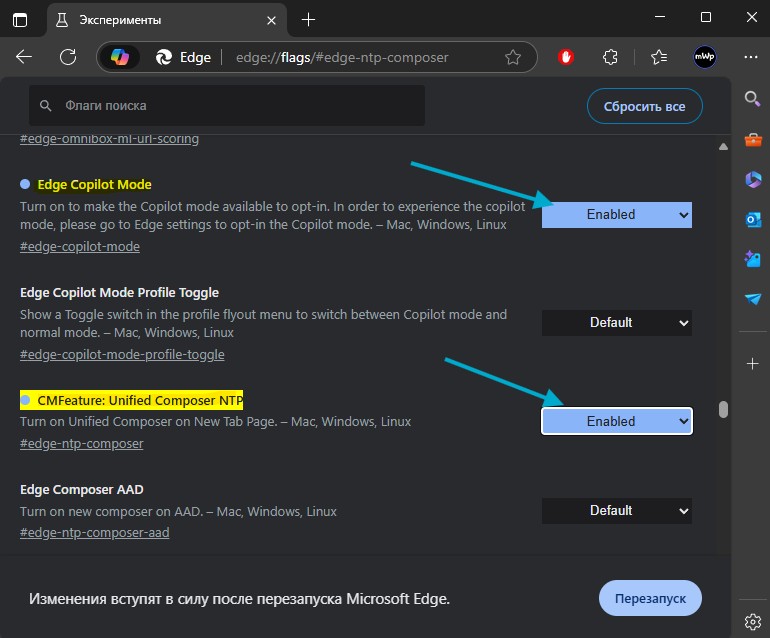The width and height of the screenshot is (770, 638).
Task: Open Settings and more ellipsis menu
Action: (x=750, y=57)
